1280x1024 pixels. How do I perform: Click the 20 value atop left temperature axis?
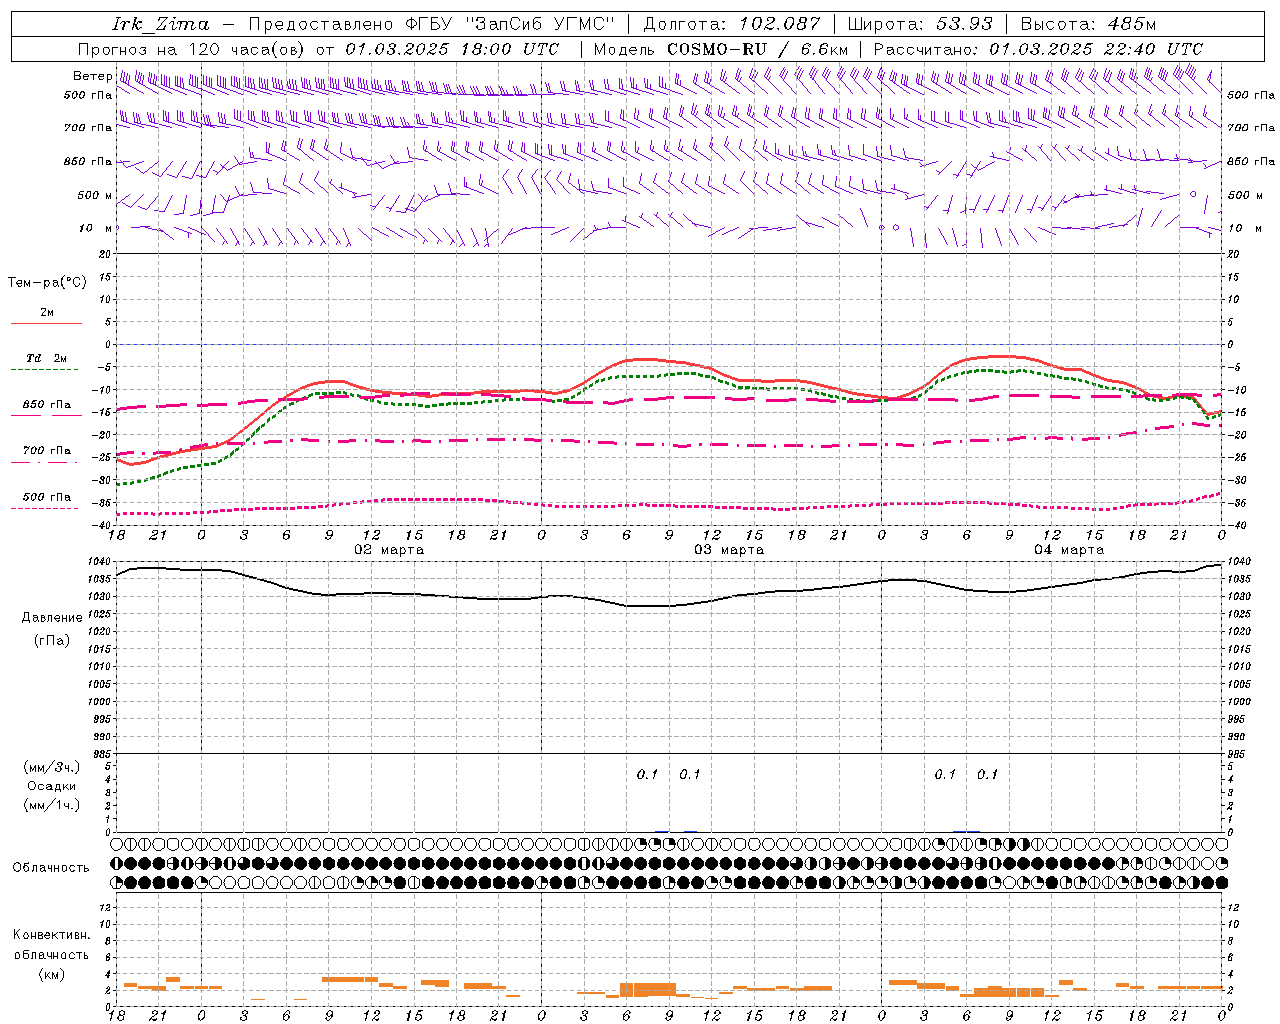click(x=106, y=254)
